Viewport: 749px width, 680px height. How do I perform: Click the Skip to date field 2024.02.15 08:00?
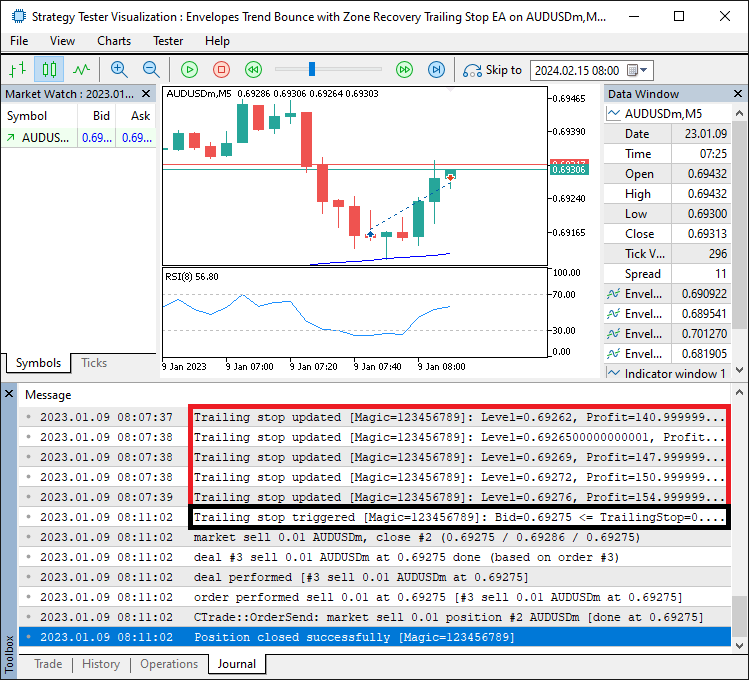coord(577,71)
